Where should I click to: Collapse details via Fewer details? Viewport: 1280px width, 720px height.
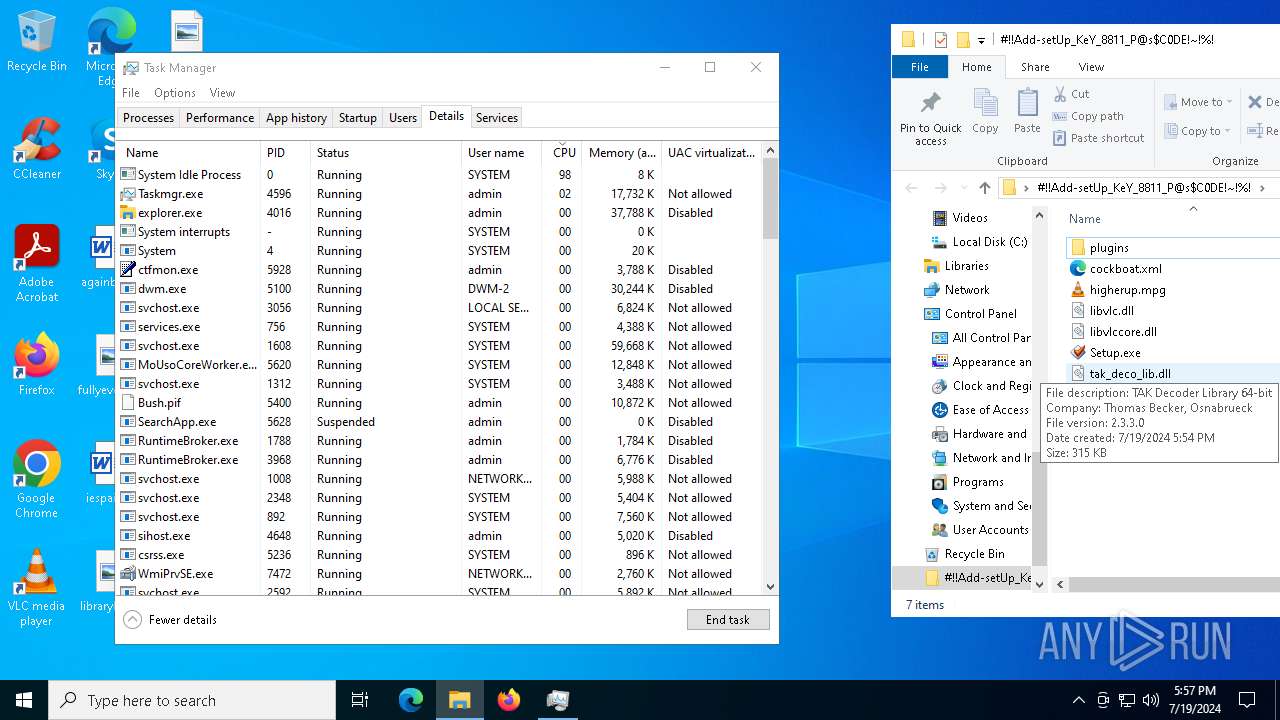click(x=170, y=619)
